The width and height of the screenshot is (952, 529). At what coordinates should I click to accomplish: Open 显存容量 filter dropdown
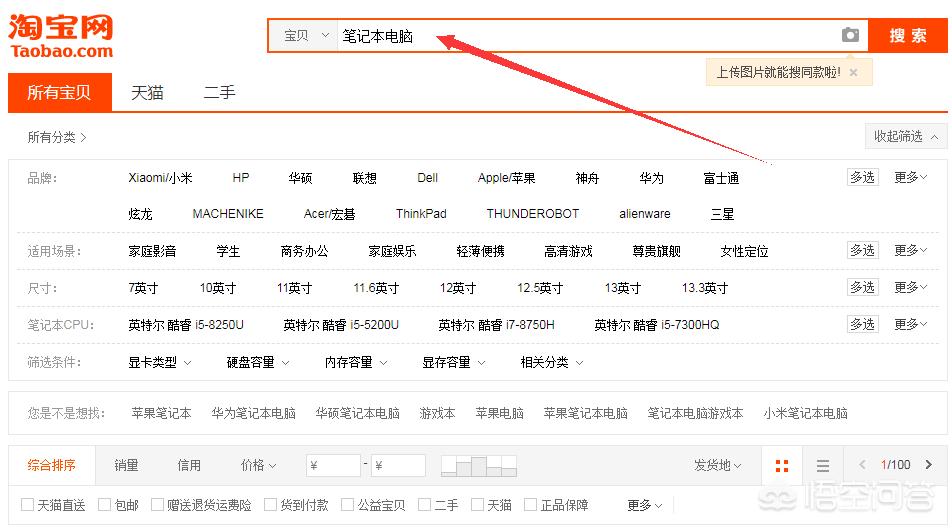tap(454, 363)
